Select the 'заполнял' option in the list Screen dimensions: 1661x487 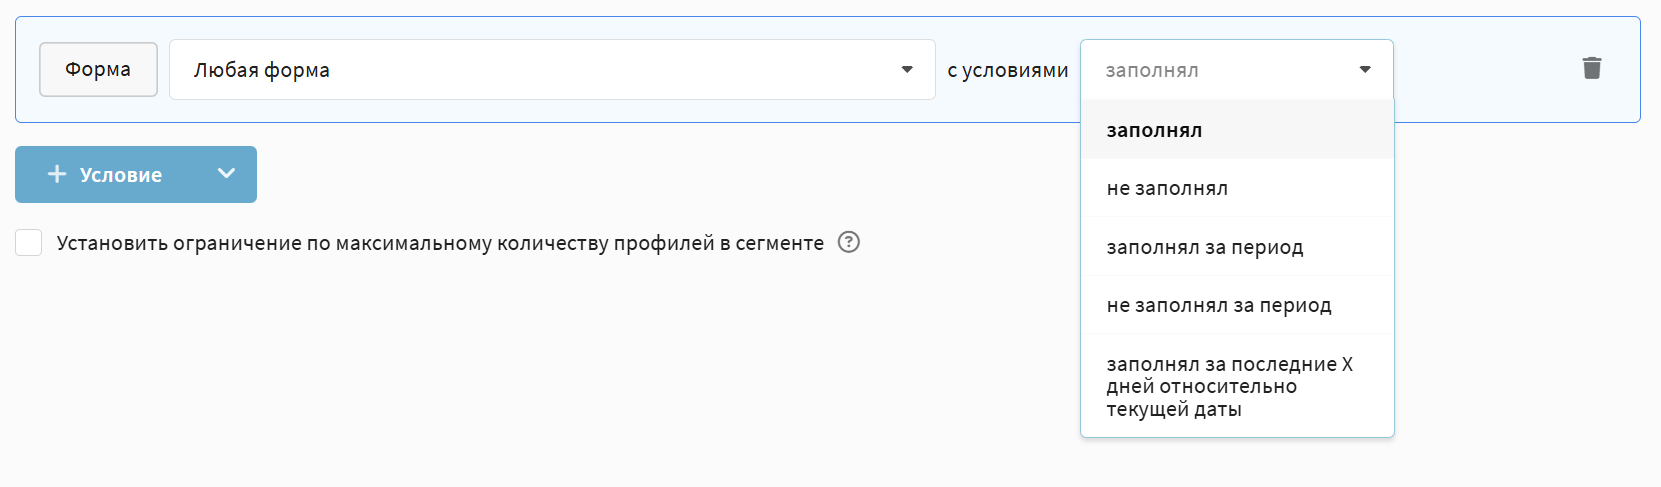pos(1154,130)
